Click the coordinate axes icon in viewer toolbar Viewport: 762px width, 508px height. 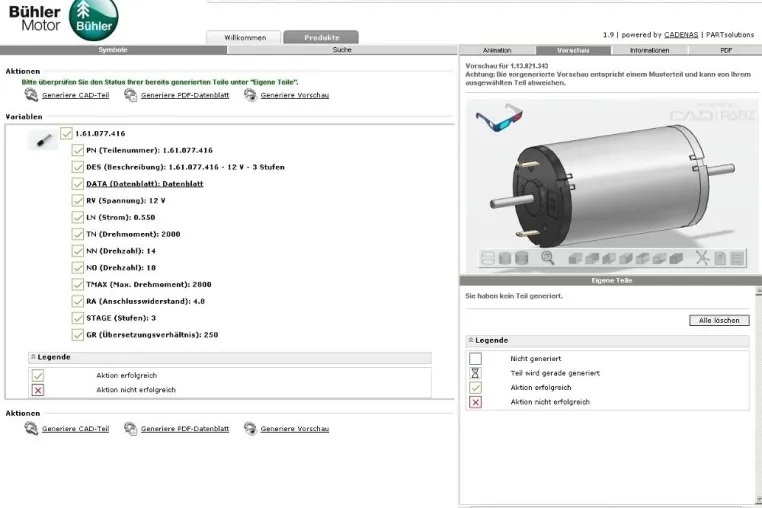tap(702, 258)
